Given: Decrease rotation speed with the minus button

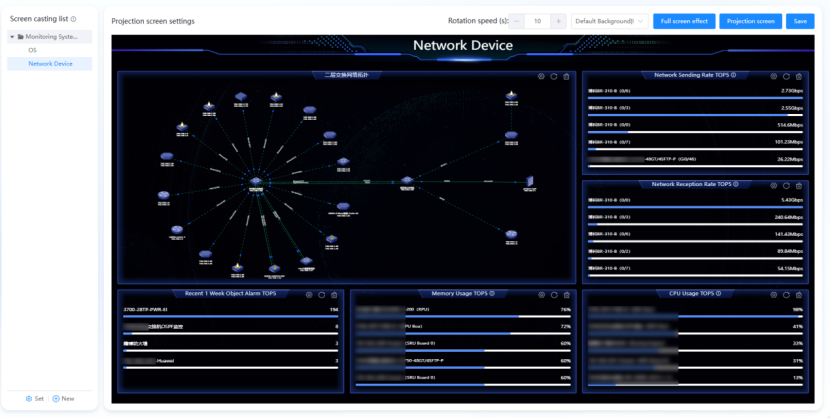Looking at the screenshot, I should [518, 21].
